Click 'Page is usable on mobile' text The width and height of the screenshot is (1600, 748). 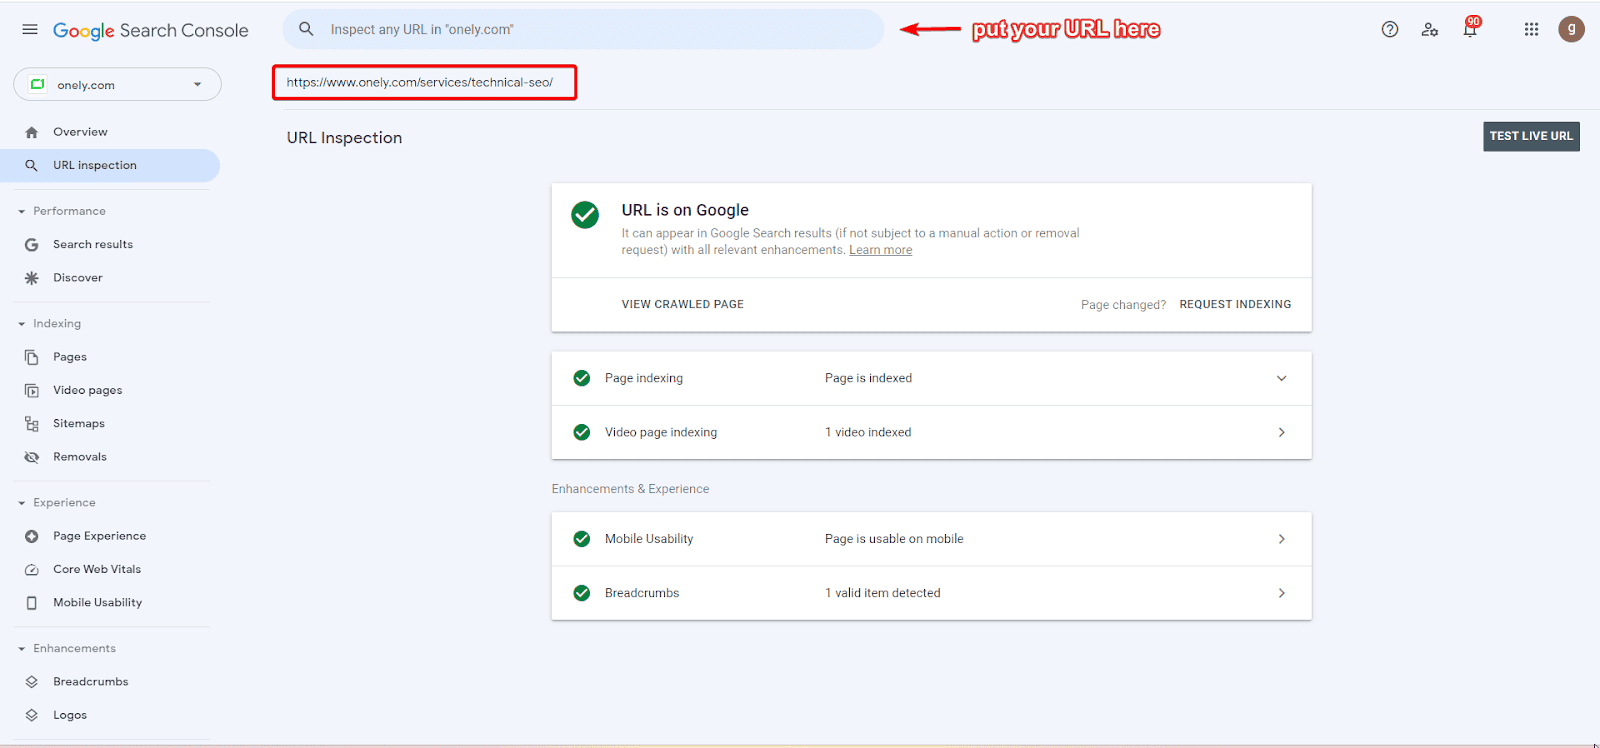click(894, 539)
